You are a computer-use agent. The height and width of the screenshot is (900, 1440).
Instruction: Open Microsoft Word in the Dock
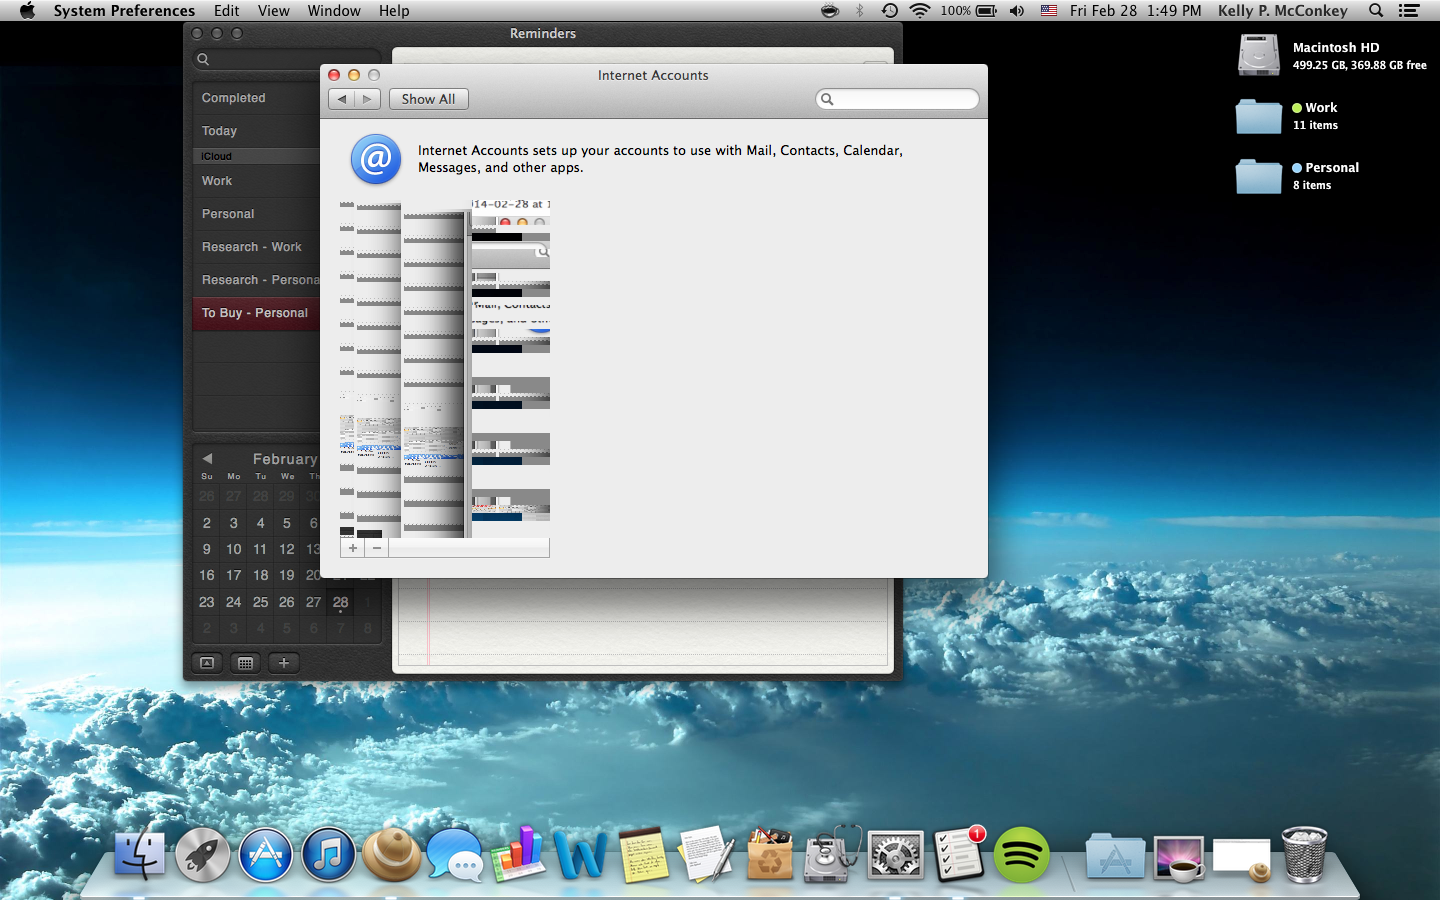coord(580,856)
